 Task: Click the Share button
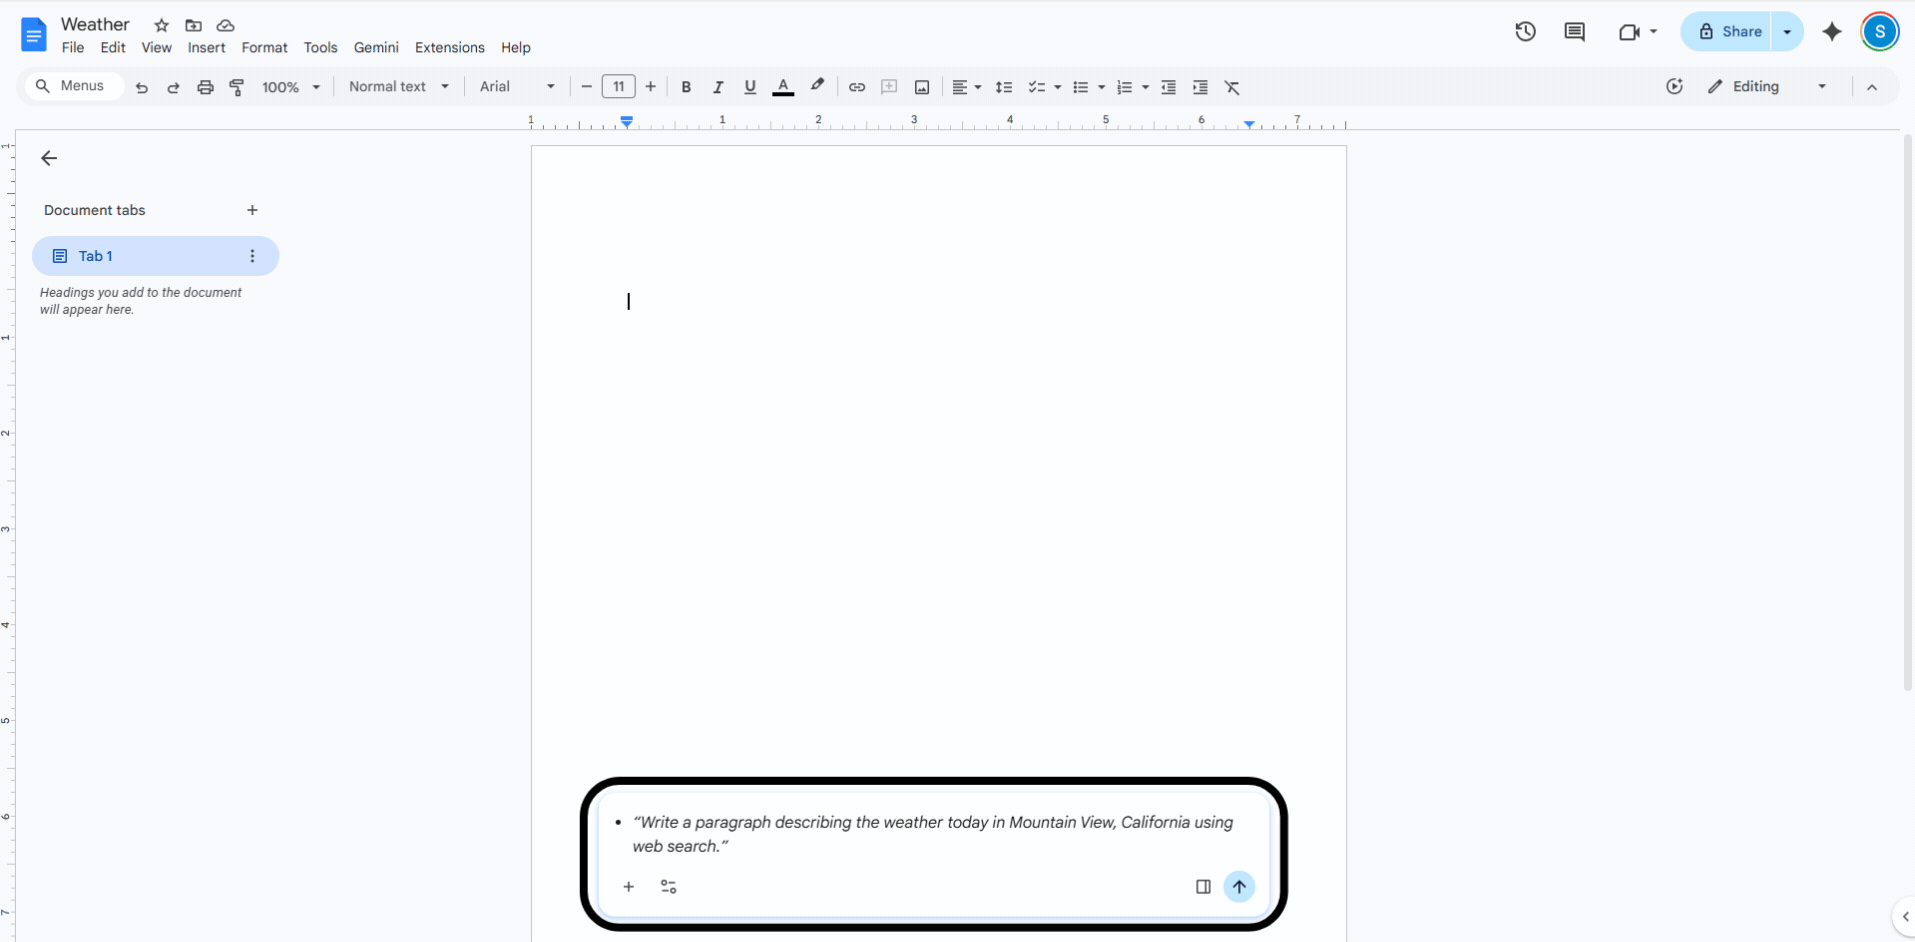click(x=1730, y=32)
